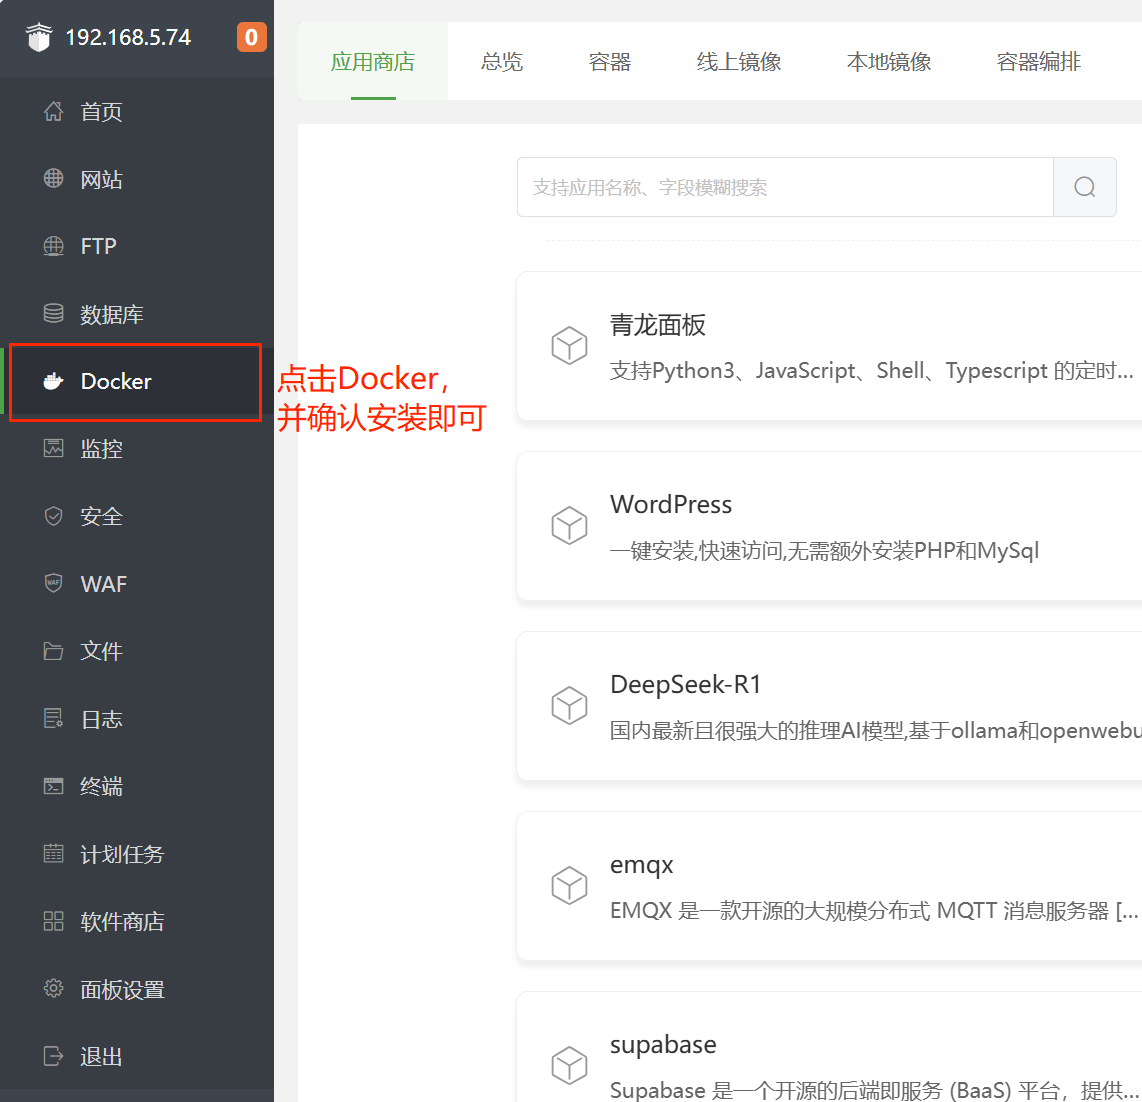Open the 网站 sidebar menu
1142x1102 pixels.
pyautogui.click(x=137, y=178)
